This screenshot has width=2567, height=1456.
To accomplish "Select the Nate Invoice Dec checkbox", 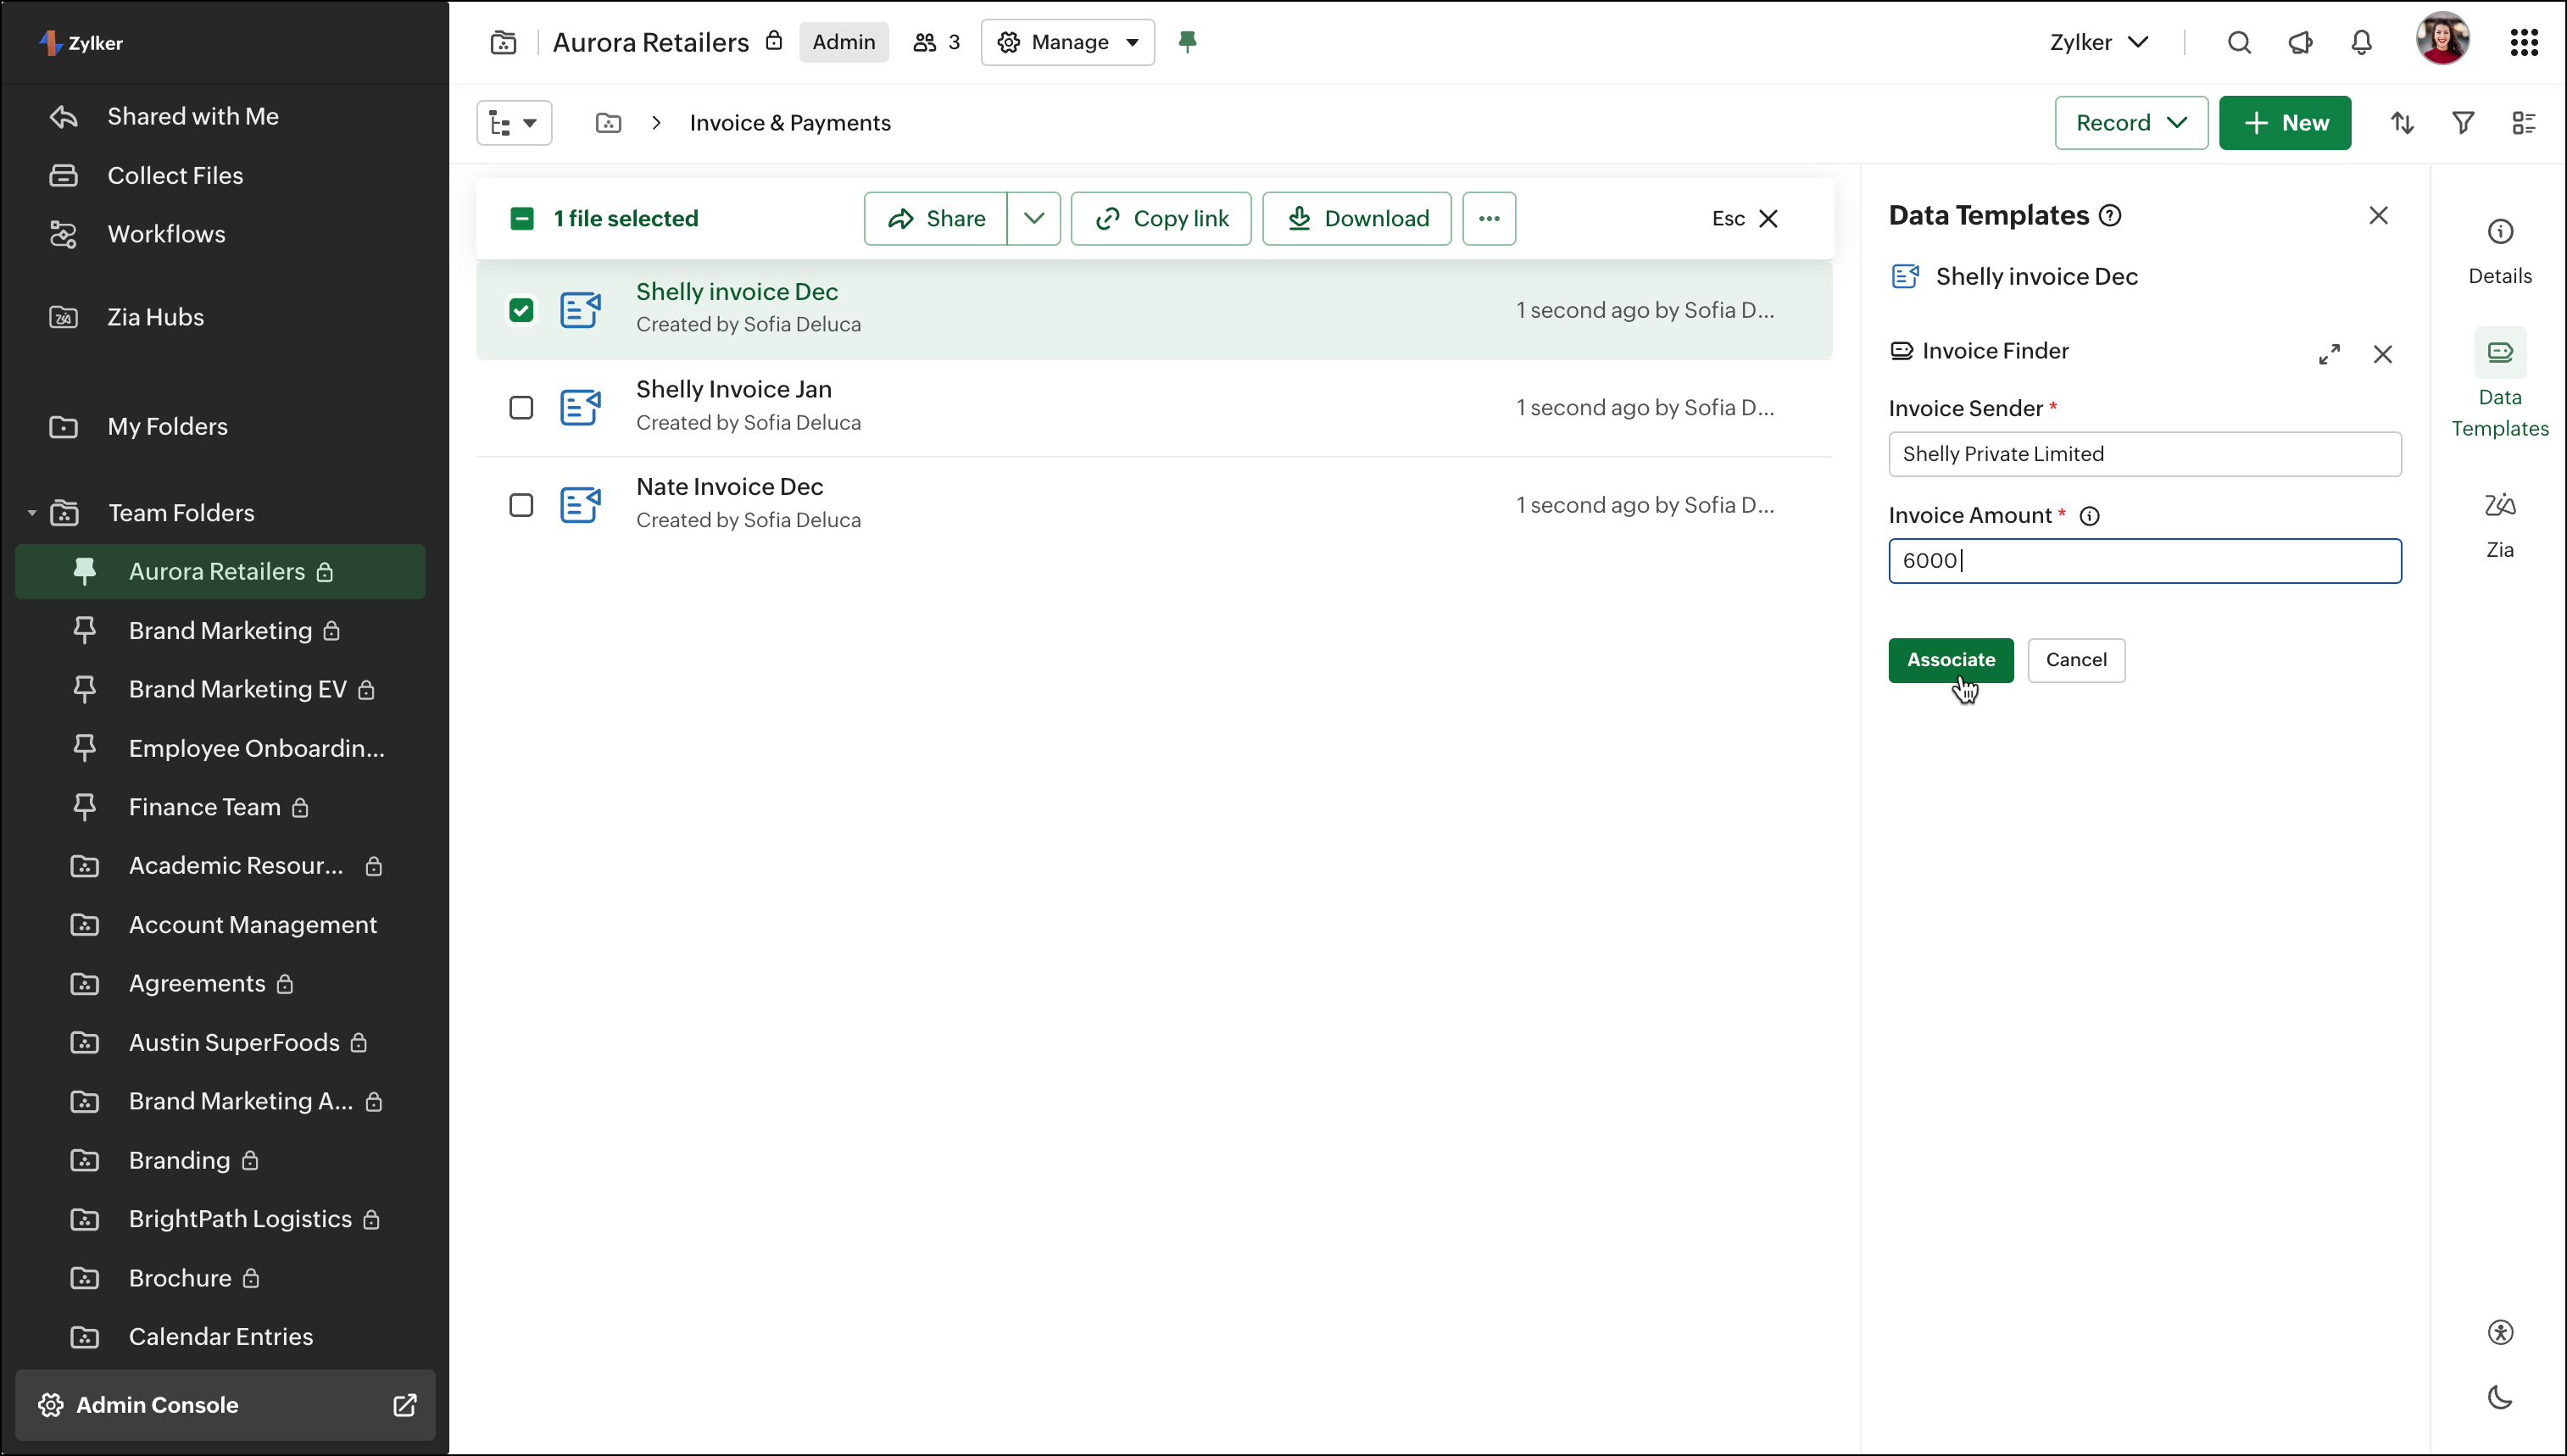I will click(521, 505).
